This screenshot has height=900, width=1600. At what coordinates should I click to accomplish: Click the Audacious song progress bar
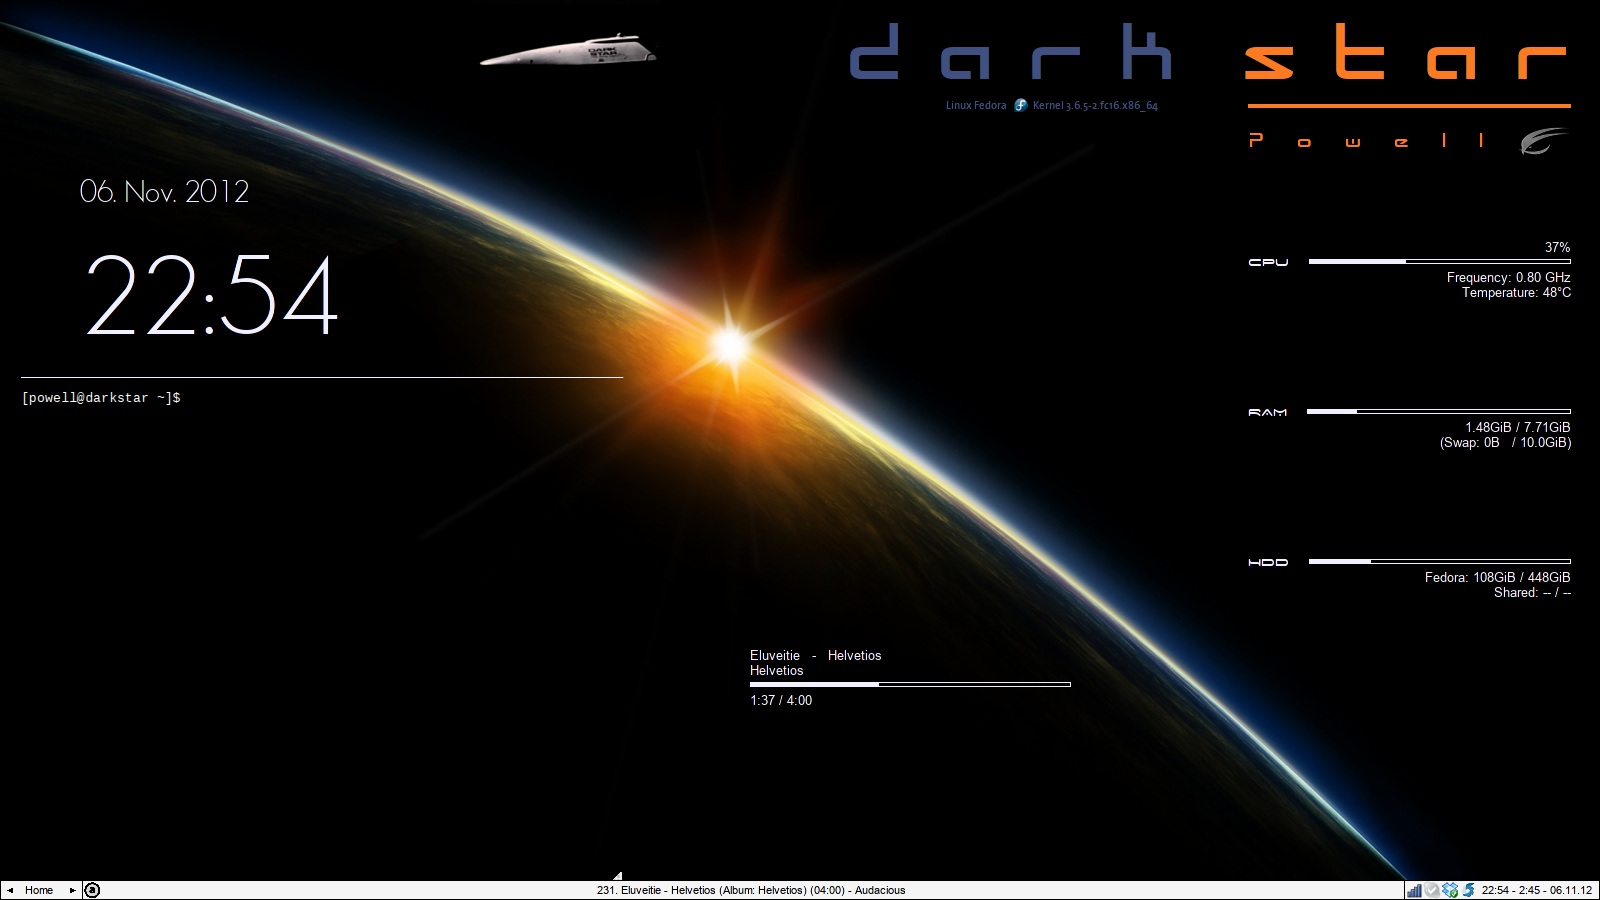point(910,684)
